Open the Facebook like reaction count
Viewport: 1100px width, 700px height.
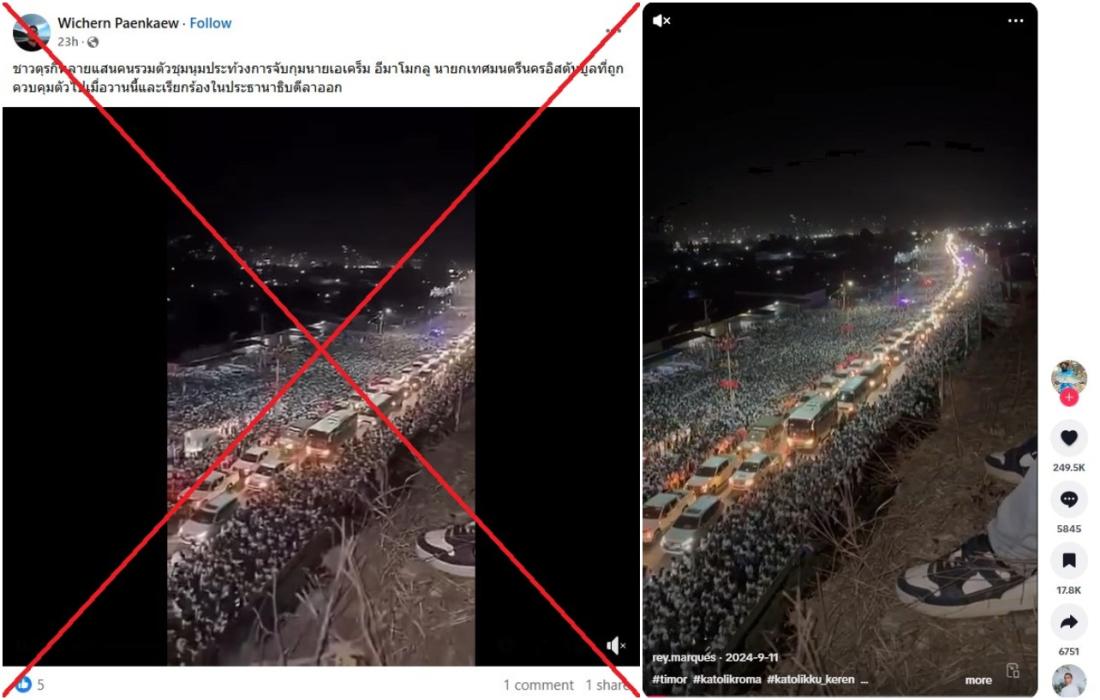click(x=30, y=685)
